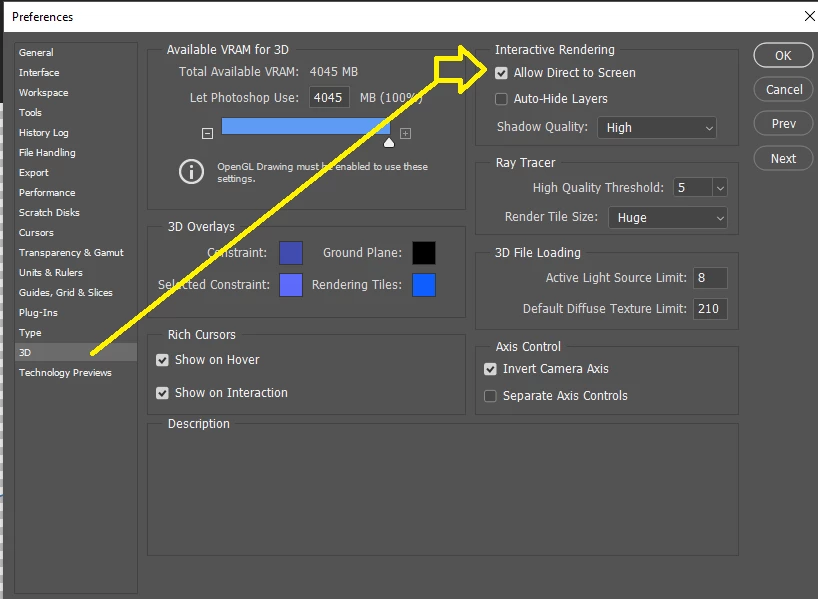
Task: Select Plug-Ins preferences category
Action: coord(76,313)
